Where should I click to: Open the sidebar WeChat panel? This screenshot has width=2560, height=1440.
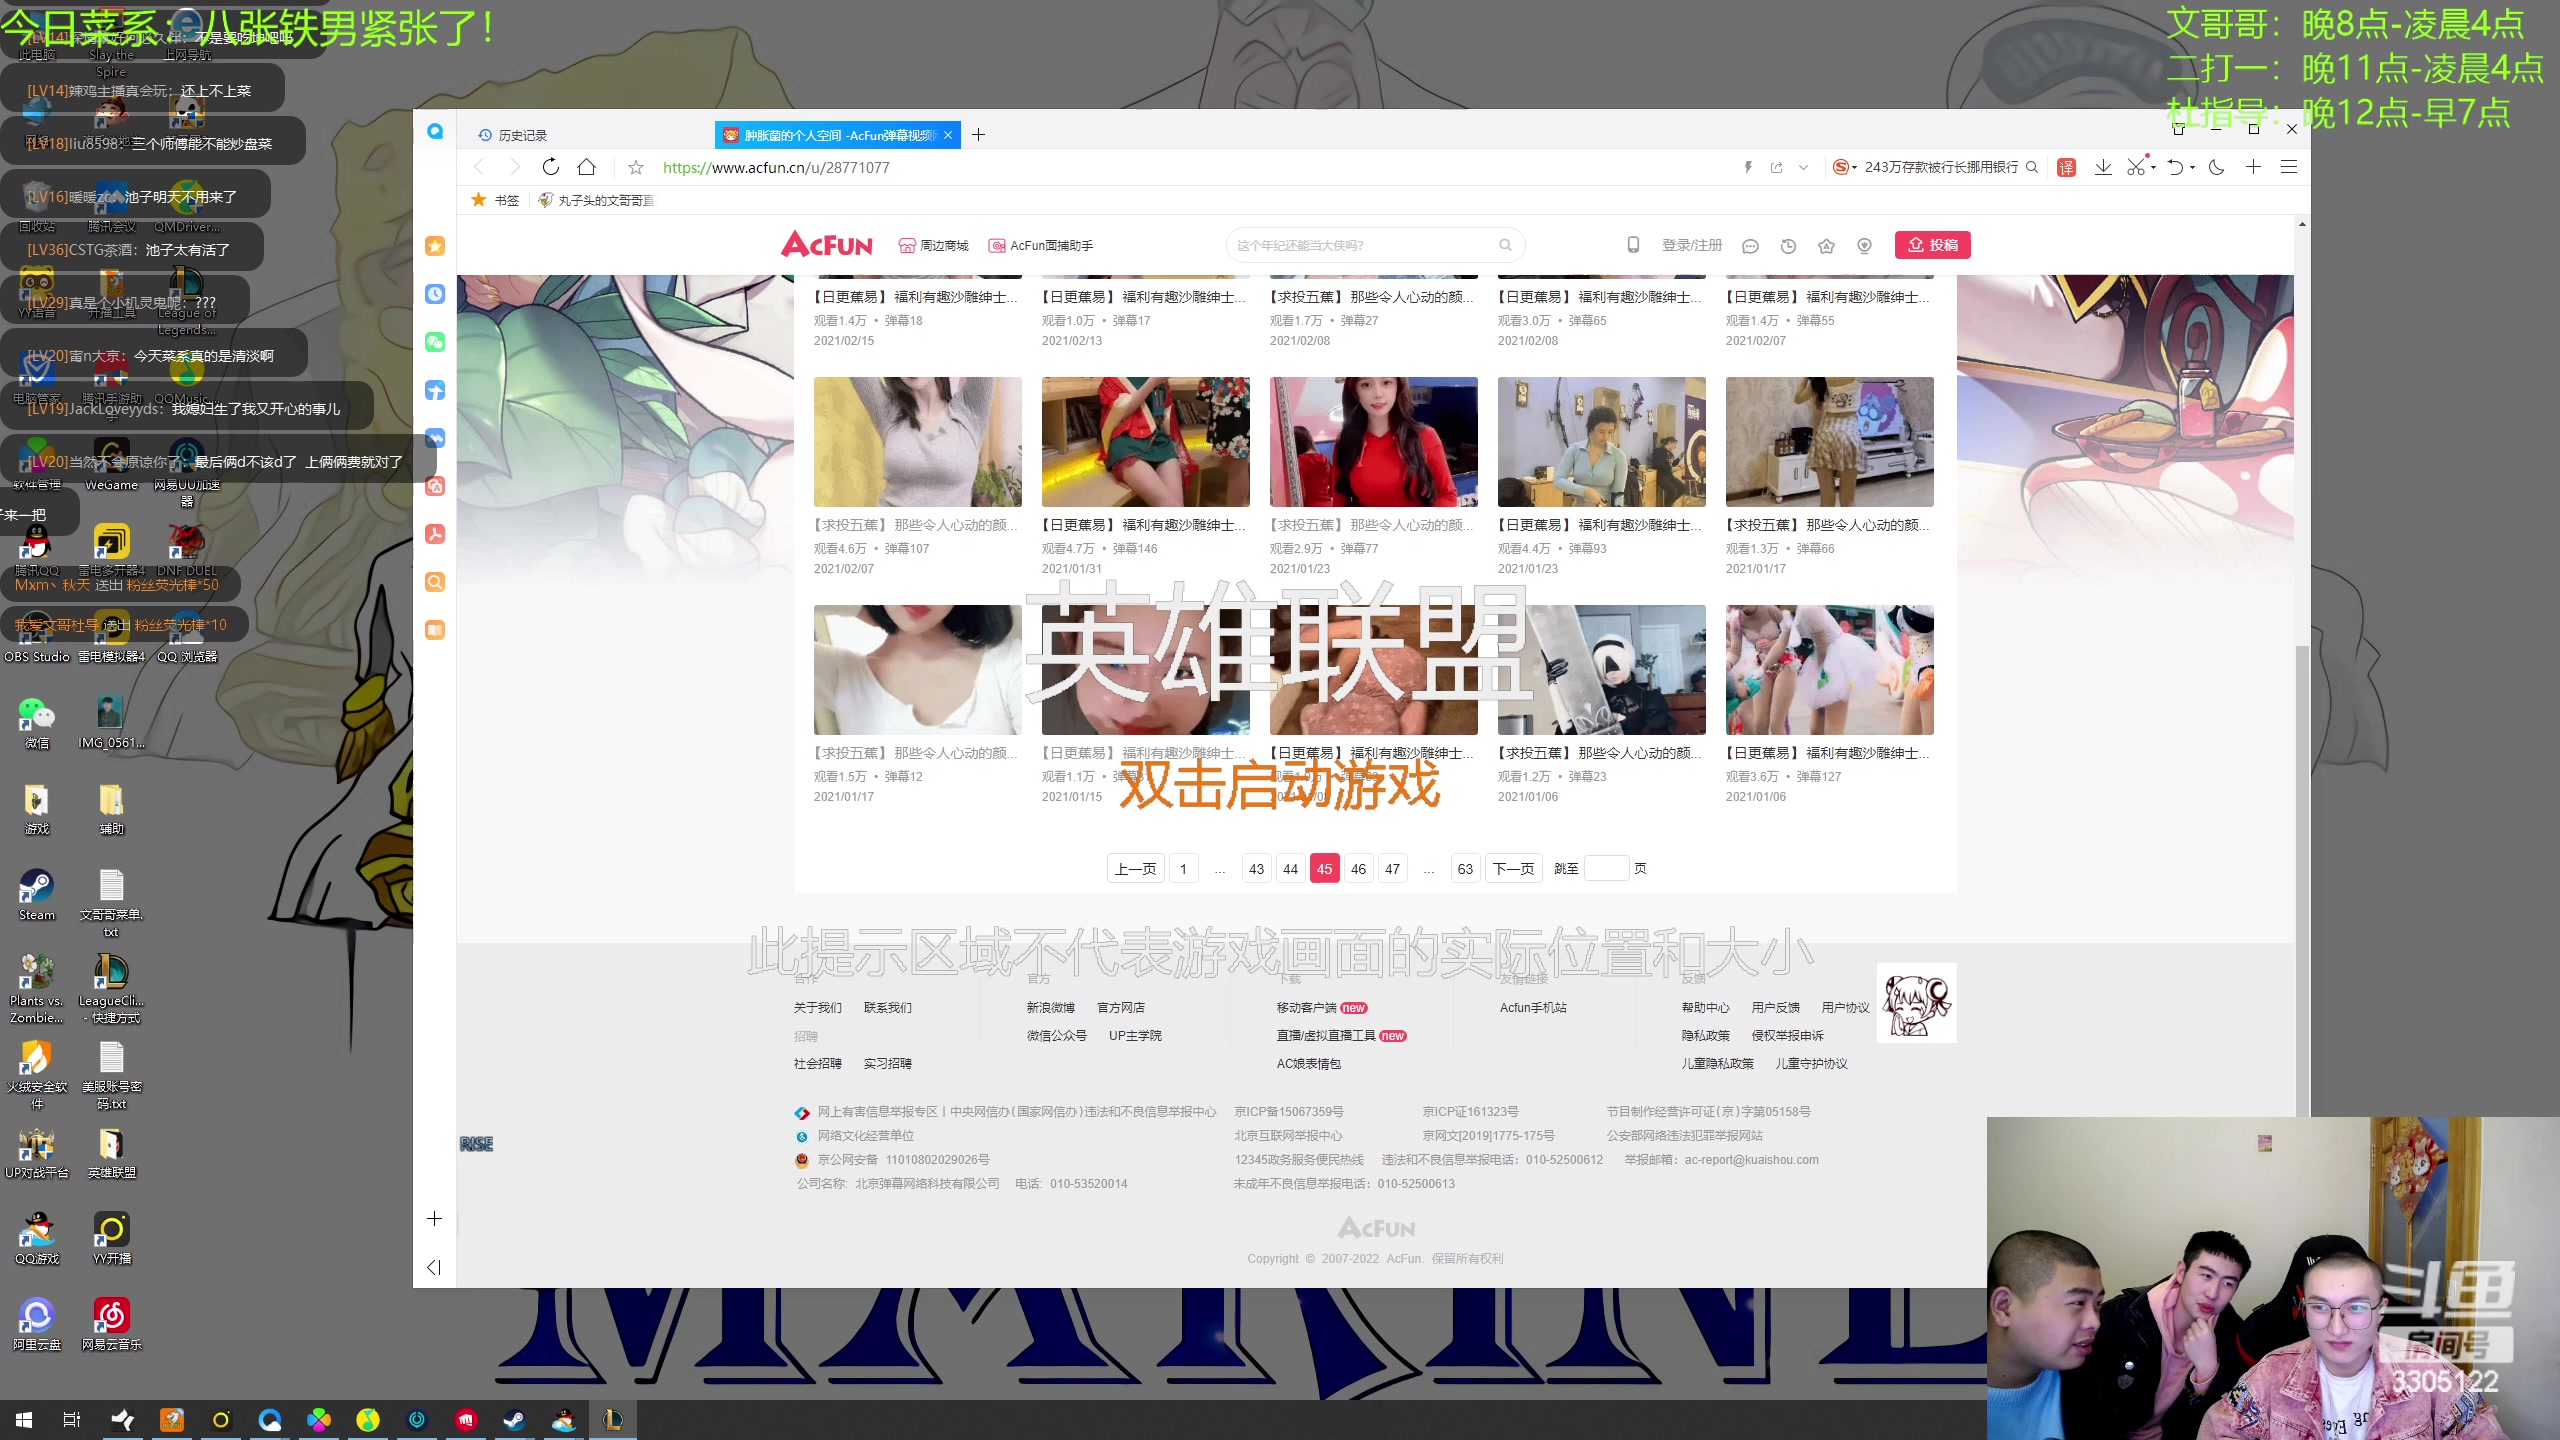coord(435,342)
